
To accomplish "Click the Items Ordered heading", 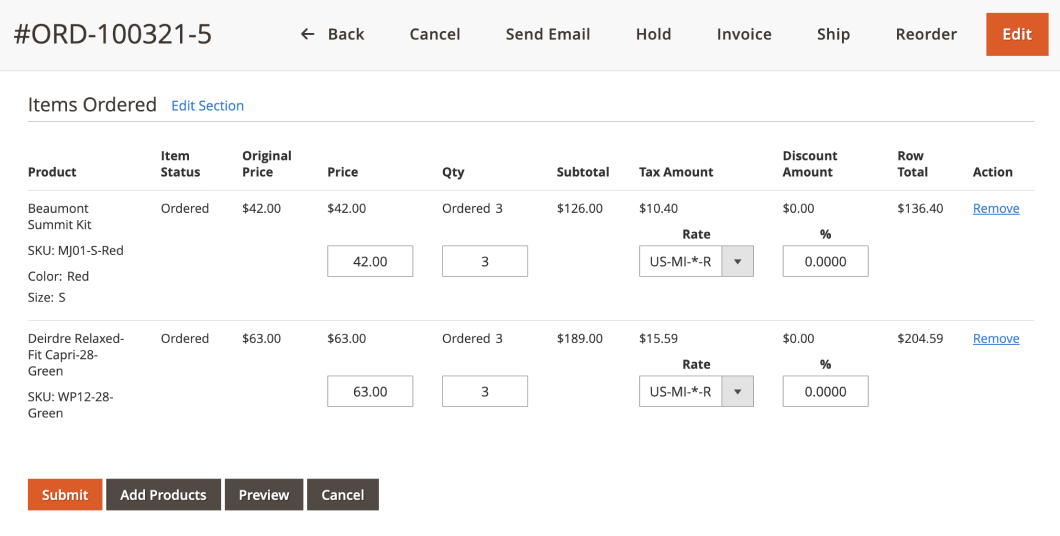I will pos(92,105).
